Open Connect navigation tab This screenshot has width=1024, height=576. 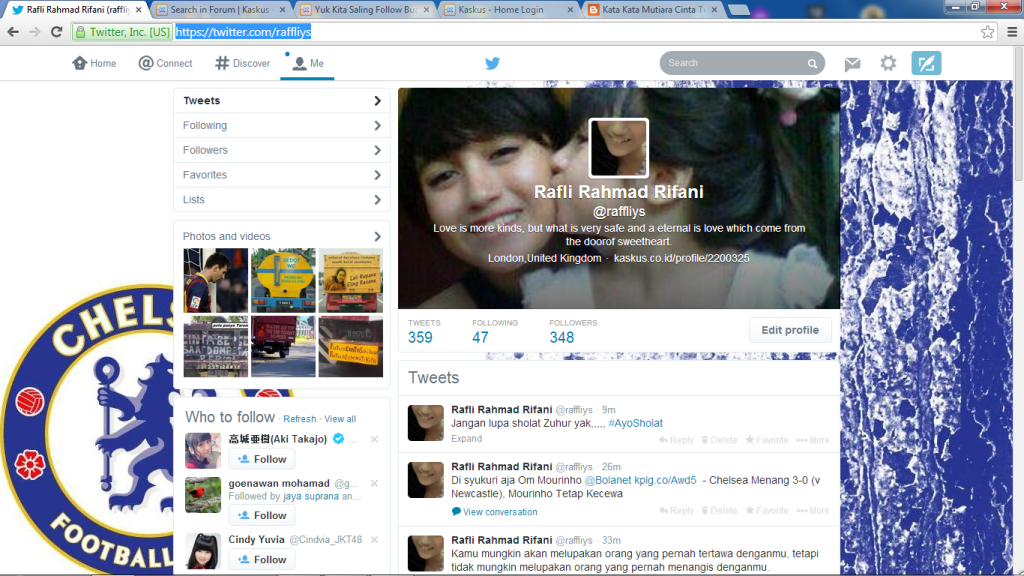coord(165,63)
